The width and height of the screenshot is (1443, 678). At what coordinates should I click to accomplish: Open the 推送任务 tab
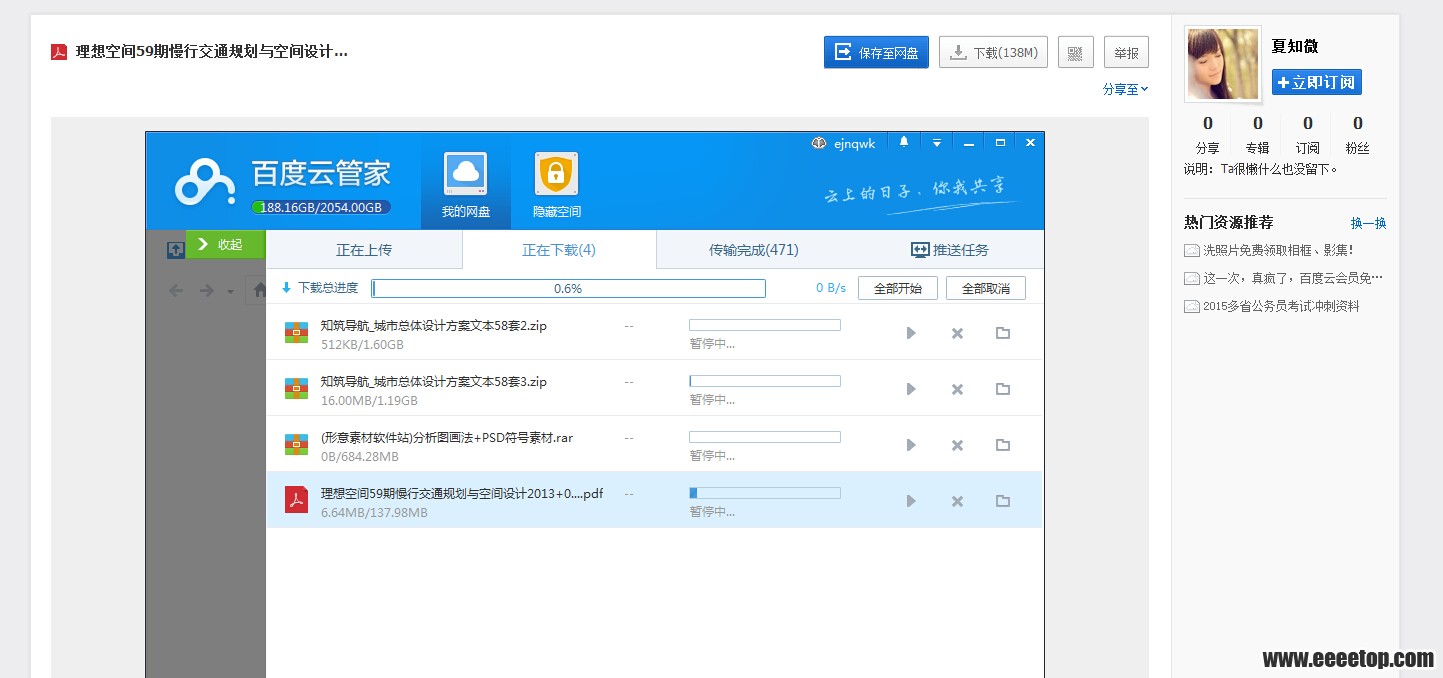pos(949,250)
